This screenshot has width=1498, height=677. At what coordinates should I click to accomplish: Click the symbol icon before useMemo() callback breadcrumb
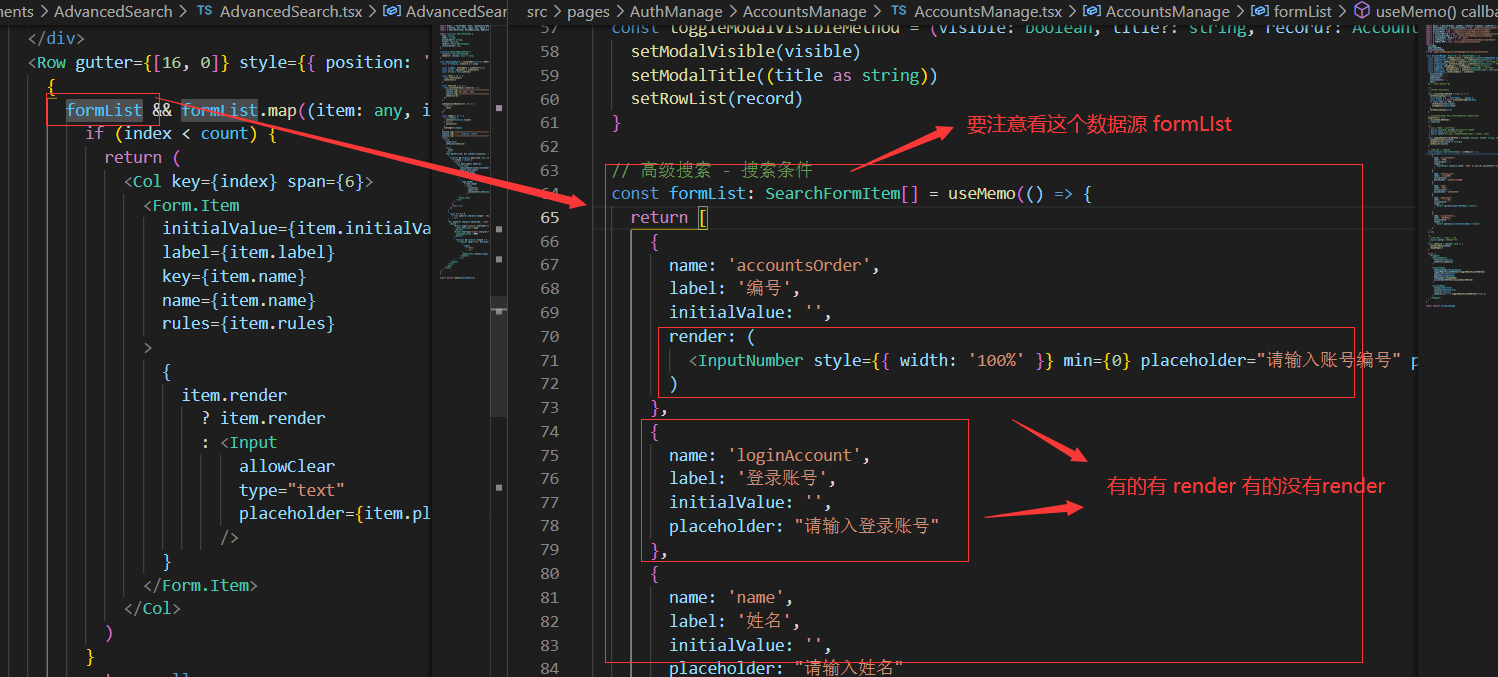pyautogui.click(x=1361, y=12)
